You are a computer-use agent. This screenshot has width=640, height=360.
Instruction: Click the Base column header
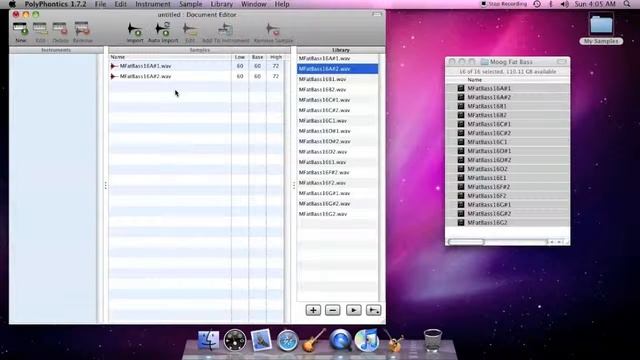coord(257,57)
